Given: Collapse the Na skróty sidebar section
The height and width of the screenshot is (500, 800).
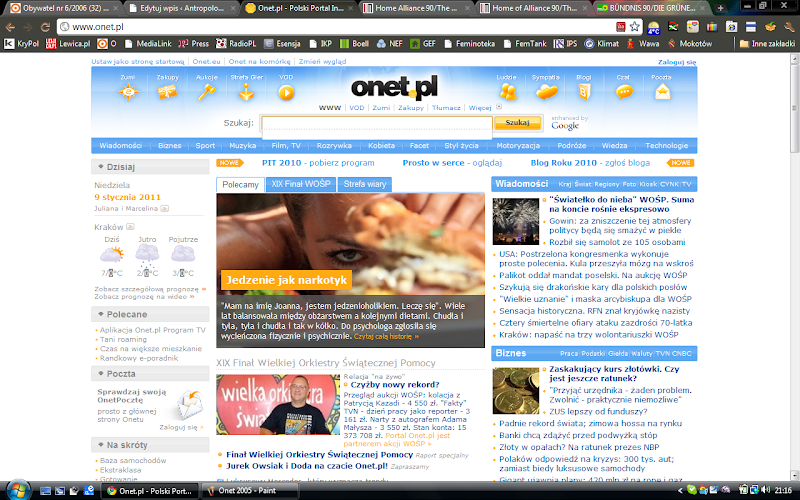Looking at the screenshot, I should [x=101, y=444].
